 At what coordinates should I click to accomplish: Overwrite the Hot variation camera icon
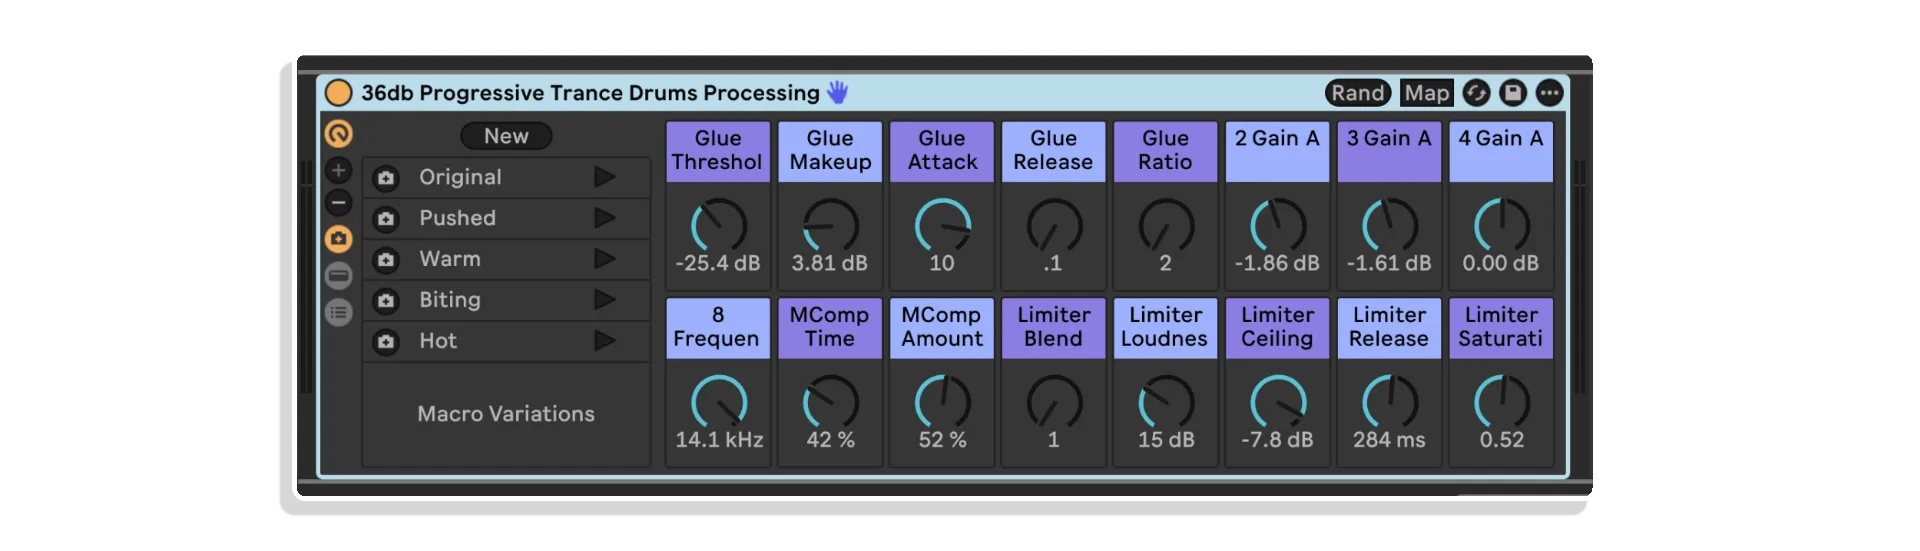386,342
